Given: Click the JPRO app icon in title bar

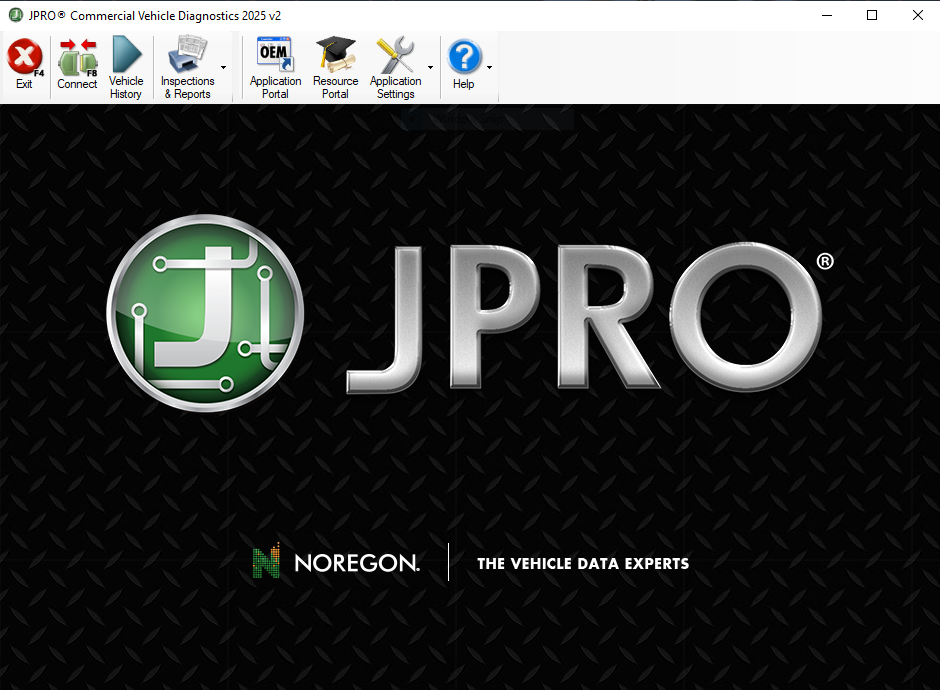Looking at the screenshot, I should coord(15,15).
